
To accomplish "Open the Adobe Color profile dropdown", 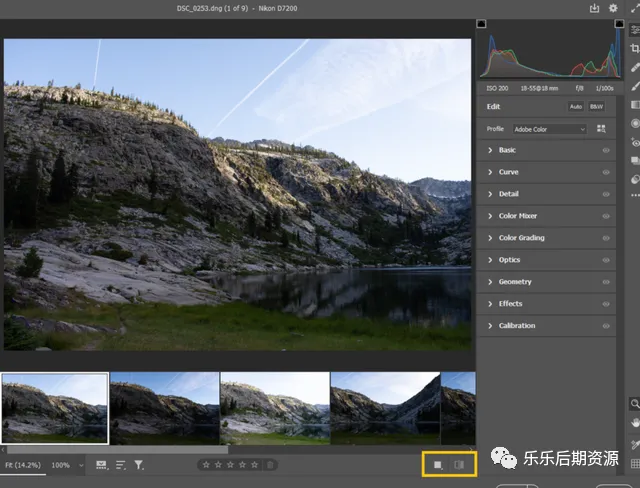I will tap(549, 129).
